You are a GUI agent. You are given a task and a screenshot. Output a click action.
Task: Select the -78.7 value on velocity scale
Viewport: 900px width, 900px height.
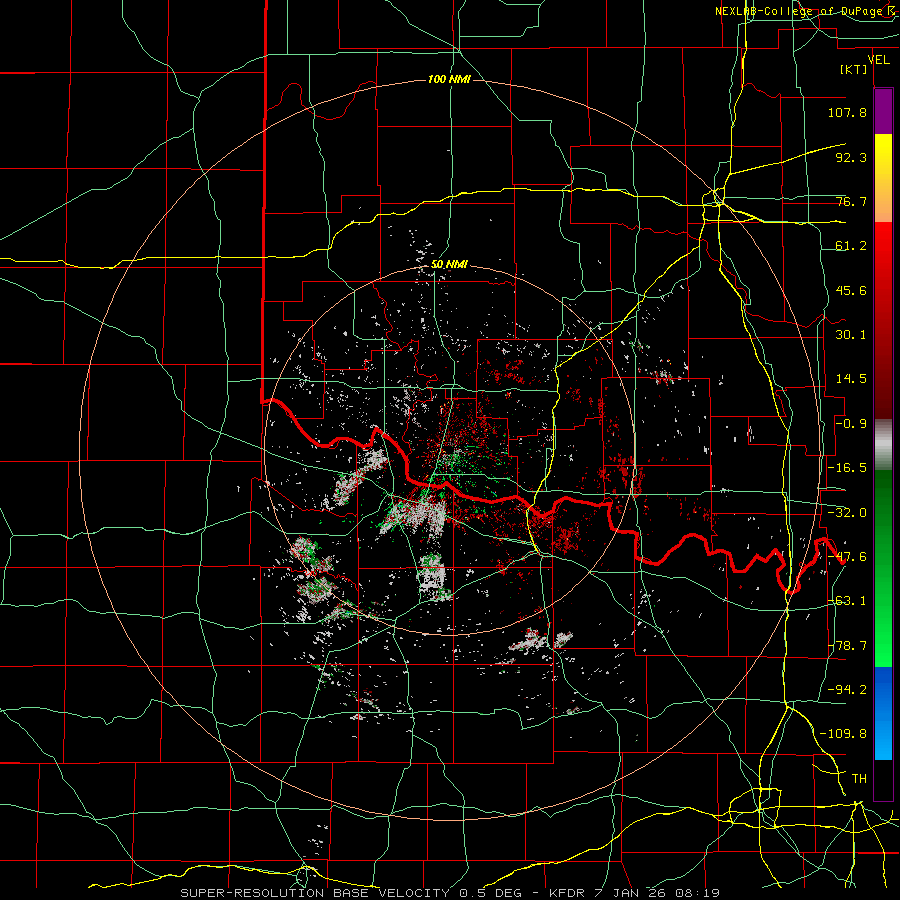[x=847, y=646]
